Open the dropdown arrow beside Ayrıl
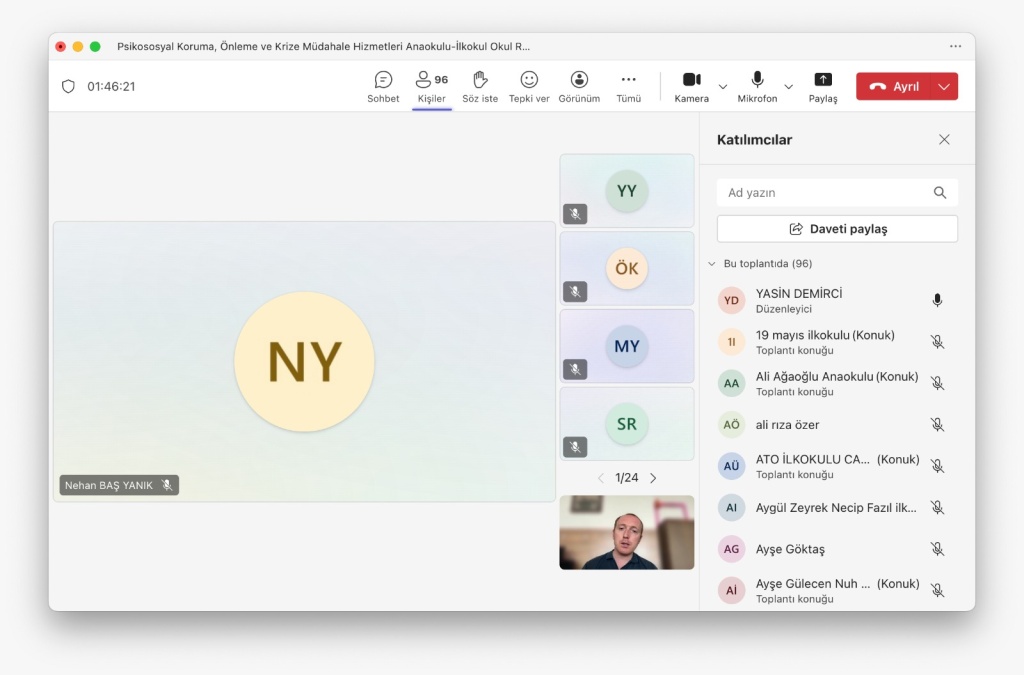 tap(944, 87)
